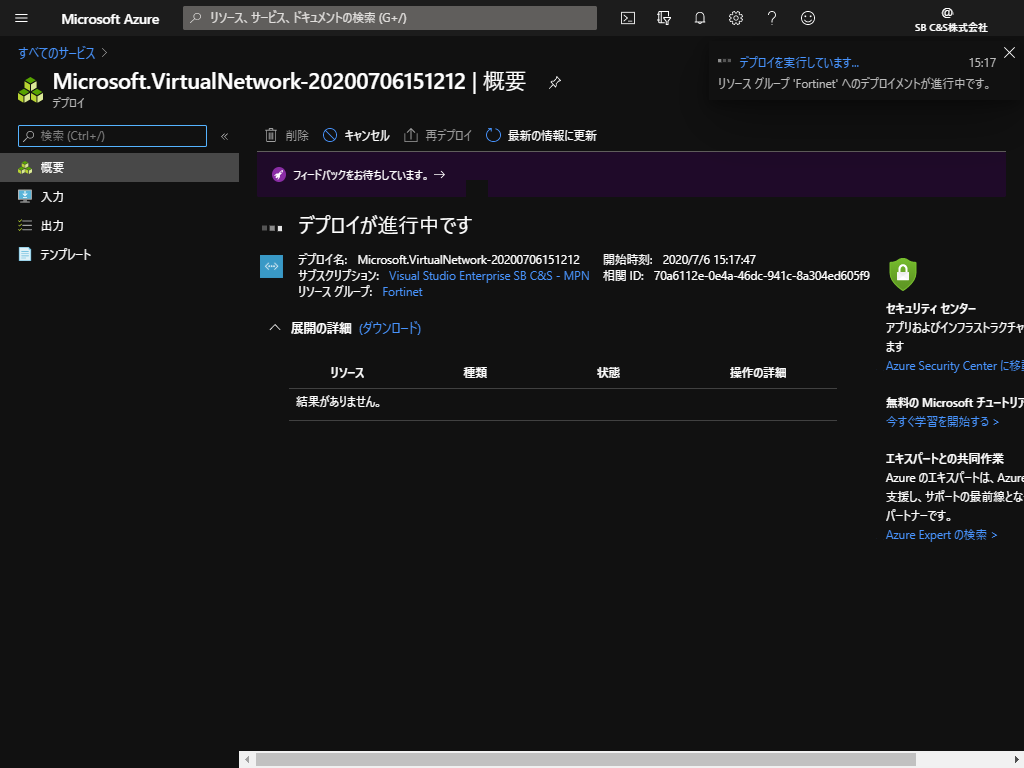Viewport: 1024px width, 768px height.
Task: Open the Visual Studio Enterprise subscription link
Action: pos(489,276)
